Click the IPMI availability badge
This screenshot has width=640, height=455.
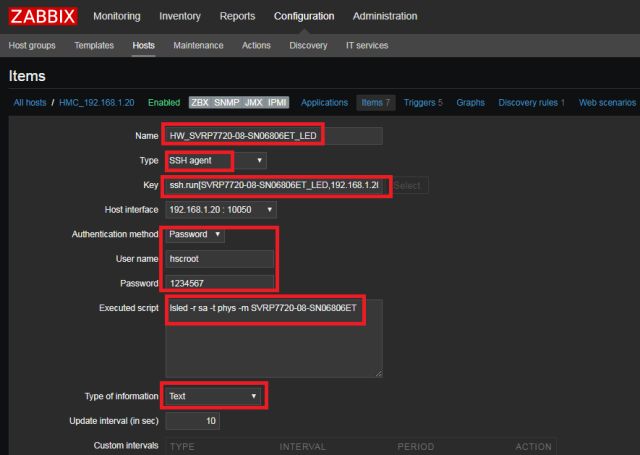coord(277,102)
